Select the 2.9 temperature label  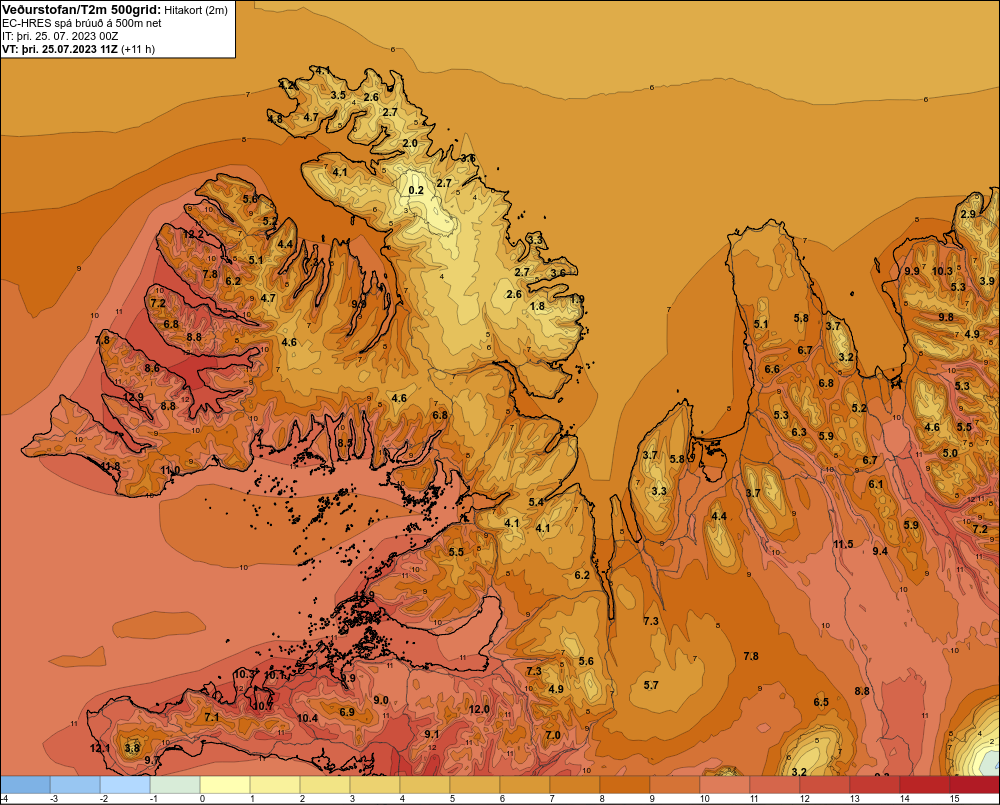(x=968, y=214)
